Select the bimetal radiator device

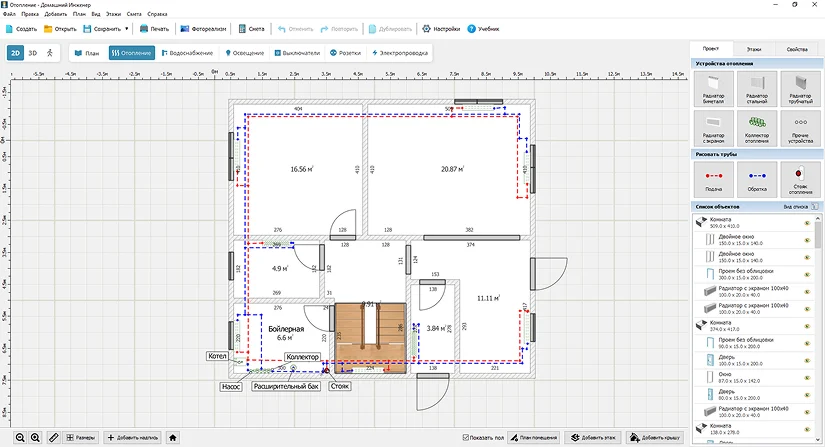click(x=713, y=89)
